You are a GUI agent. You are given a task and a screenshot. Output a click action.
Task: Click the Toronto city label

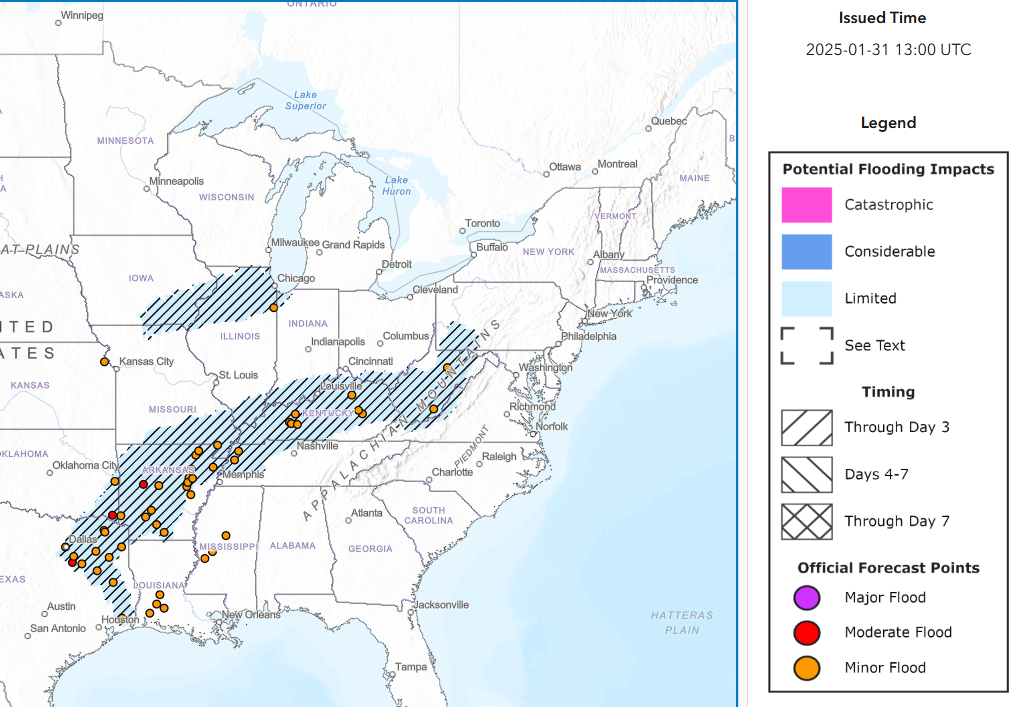pyautogui.click(x=483, y=223)
